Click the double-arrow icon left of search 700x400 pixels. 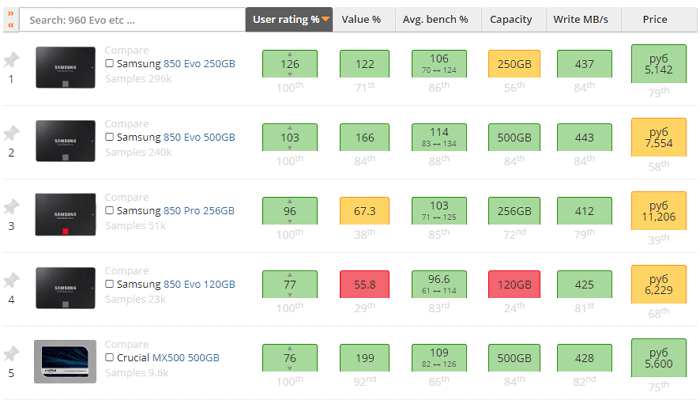pyautogui.click(x=10, y=19)
